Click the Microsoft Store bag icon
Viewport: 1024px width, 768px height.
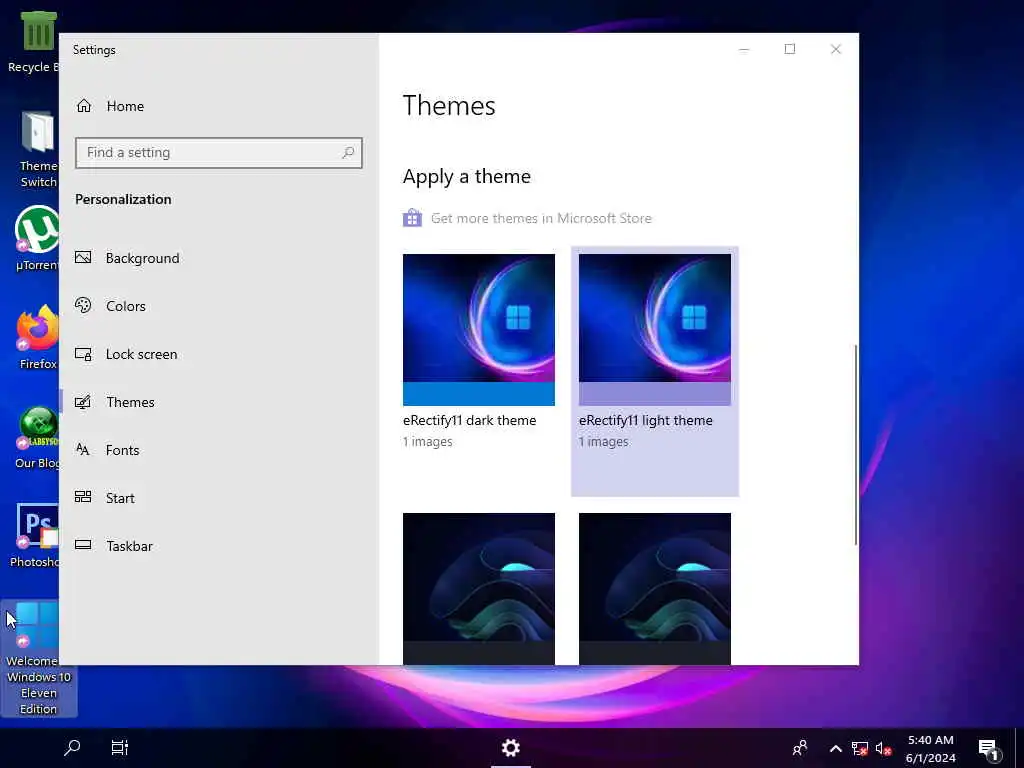click(412, 217)
